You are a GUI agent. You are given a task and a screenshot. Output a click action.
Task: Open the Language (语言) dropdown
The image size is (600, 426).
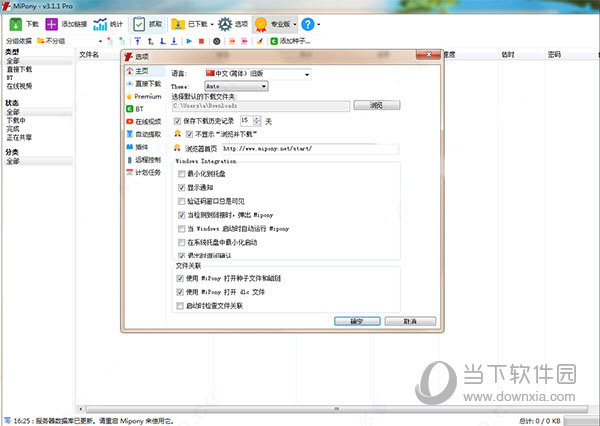[258, 74]
